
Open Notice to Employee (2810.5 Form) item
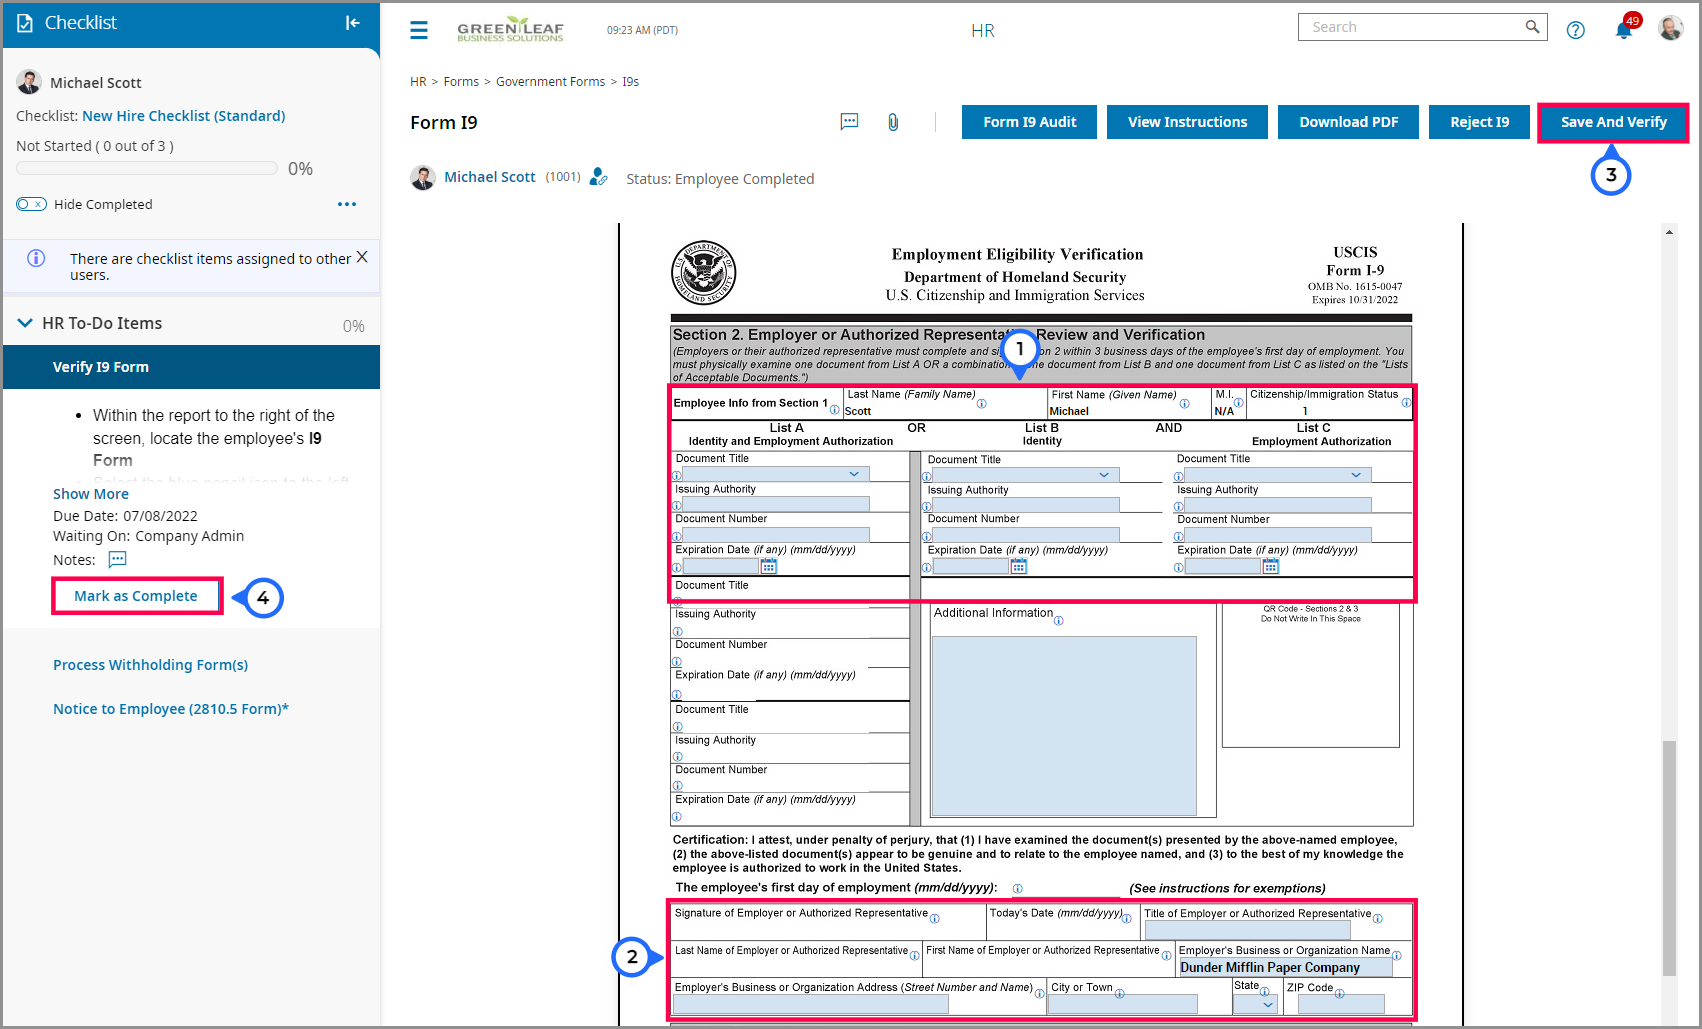pyautogui.click(x=171, y=709)
